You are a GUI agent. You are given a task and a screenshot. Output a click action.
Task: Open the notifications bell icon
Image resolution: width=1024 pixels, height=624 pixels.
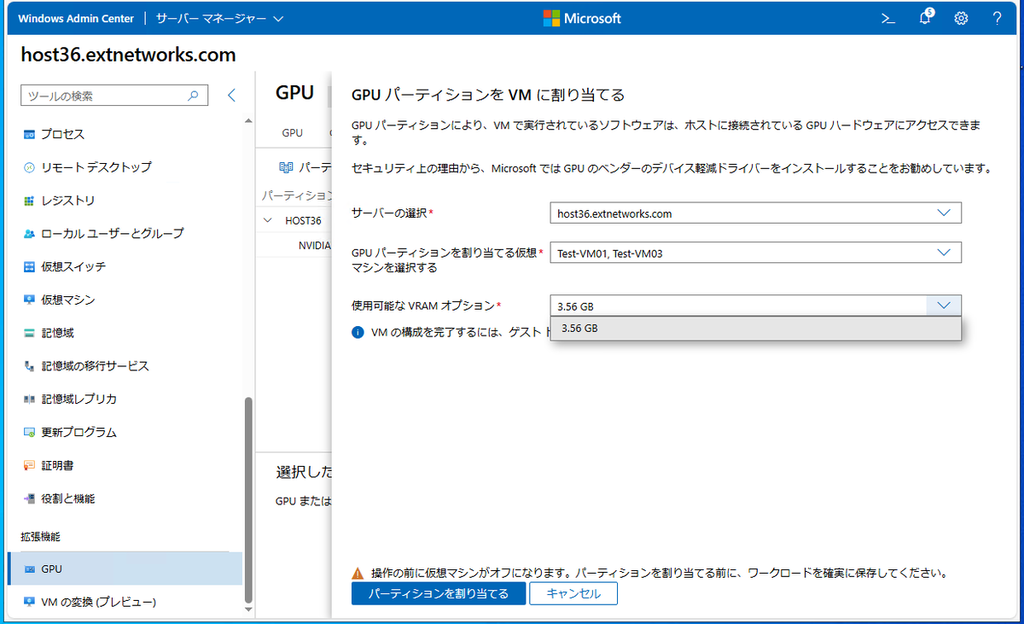coord(926,17)
